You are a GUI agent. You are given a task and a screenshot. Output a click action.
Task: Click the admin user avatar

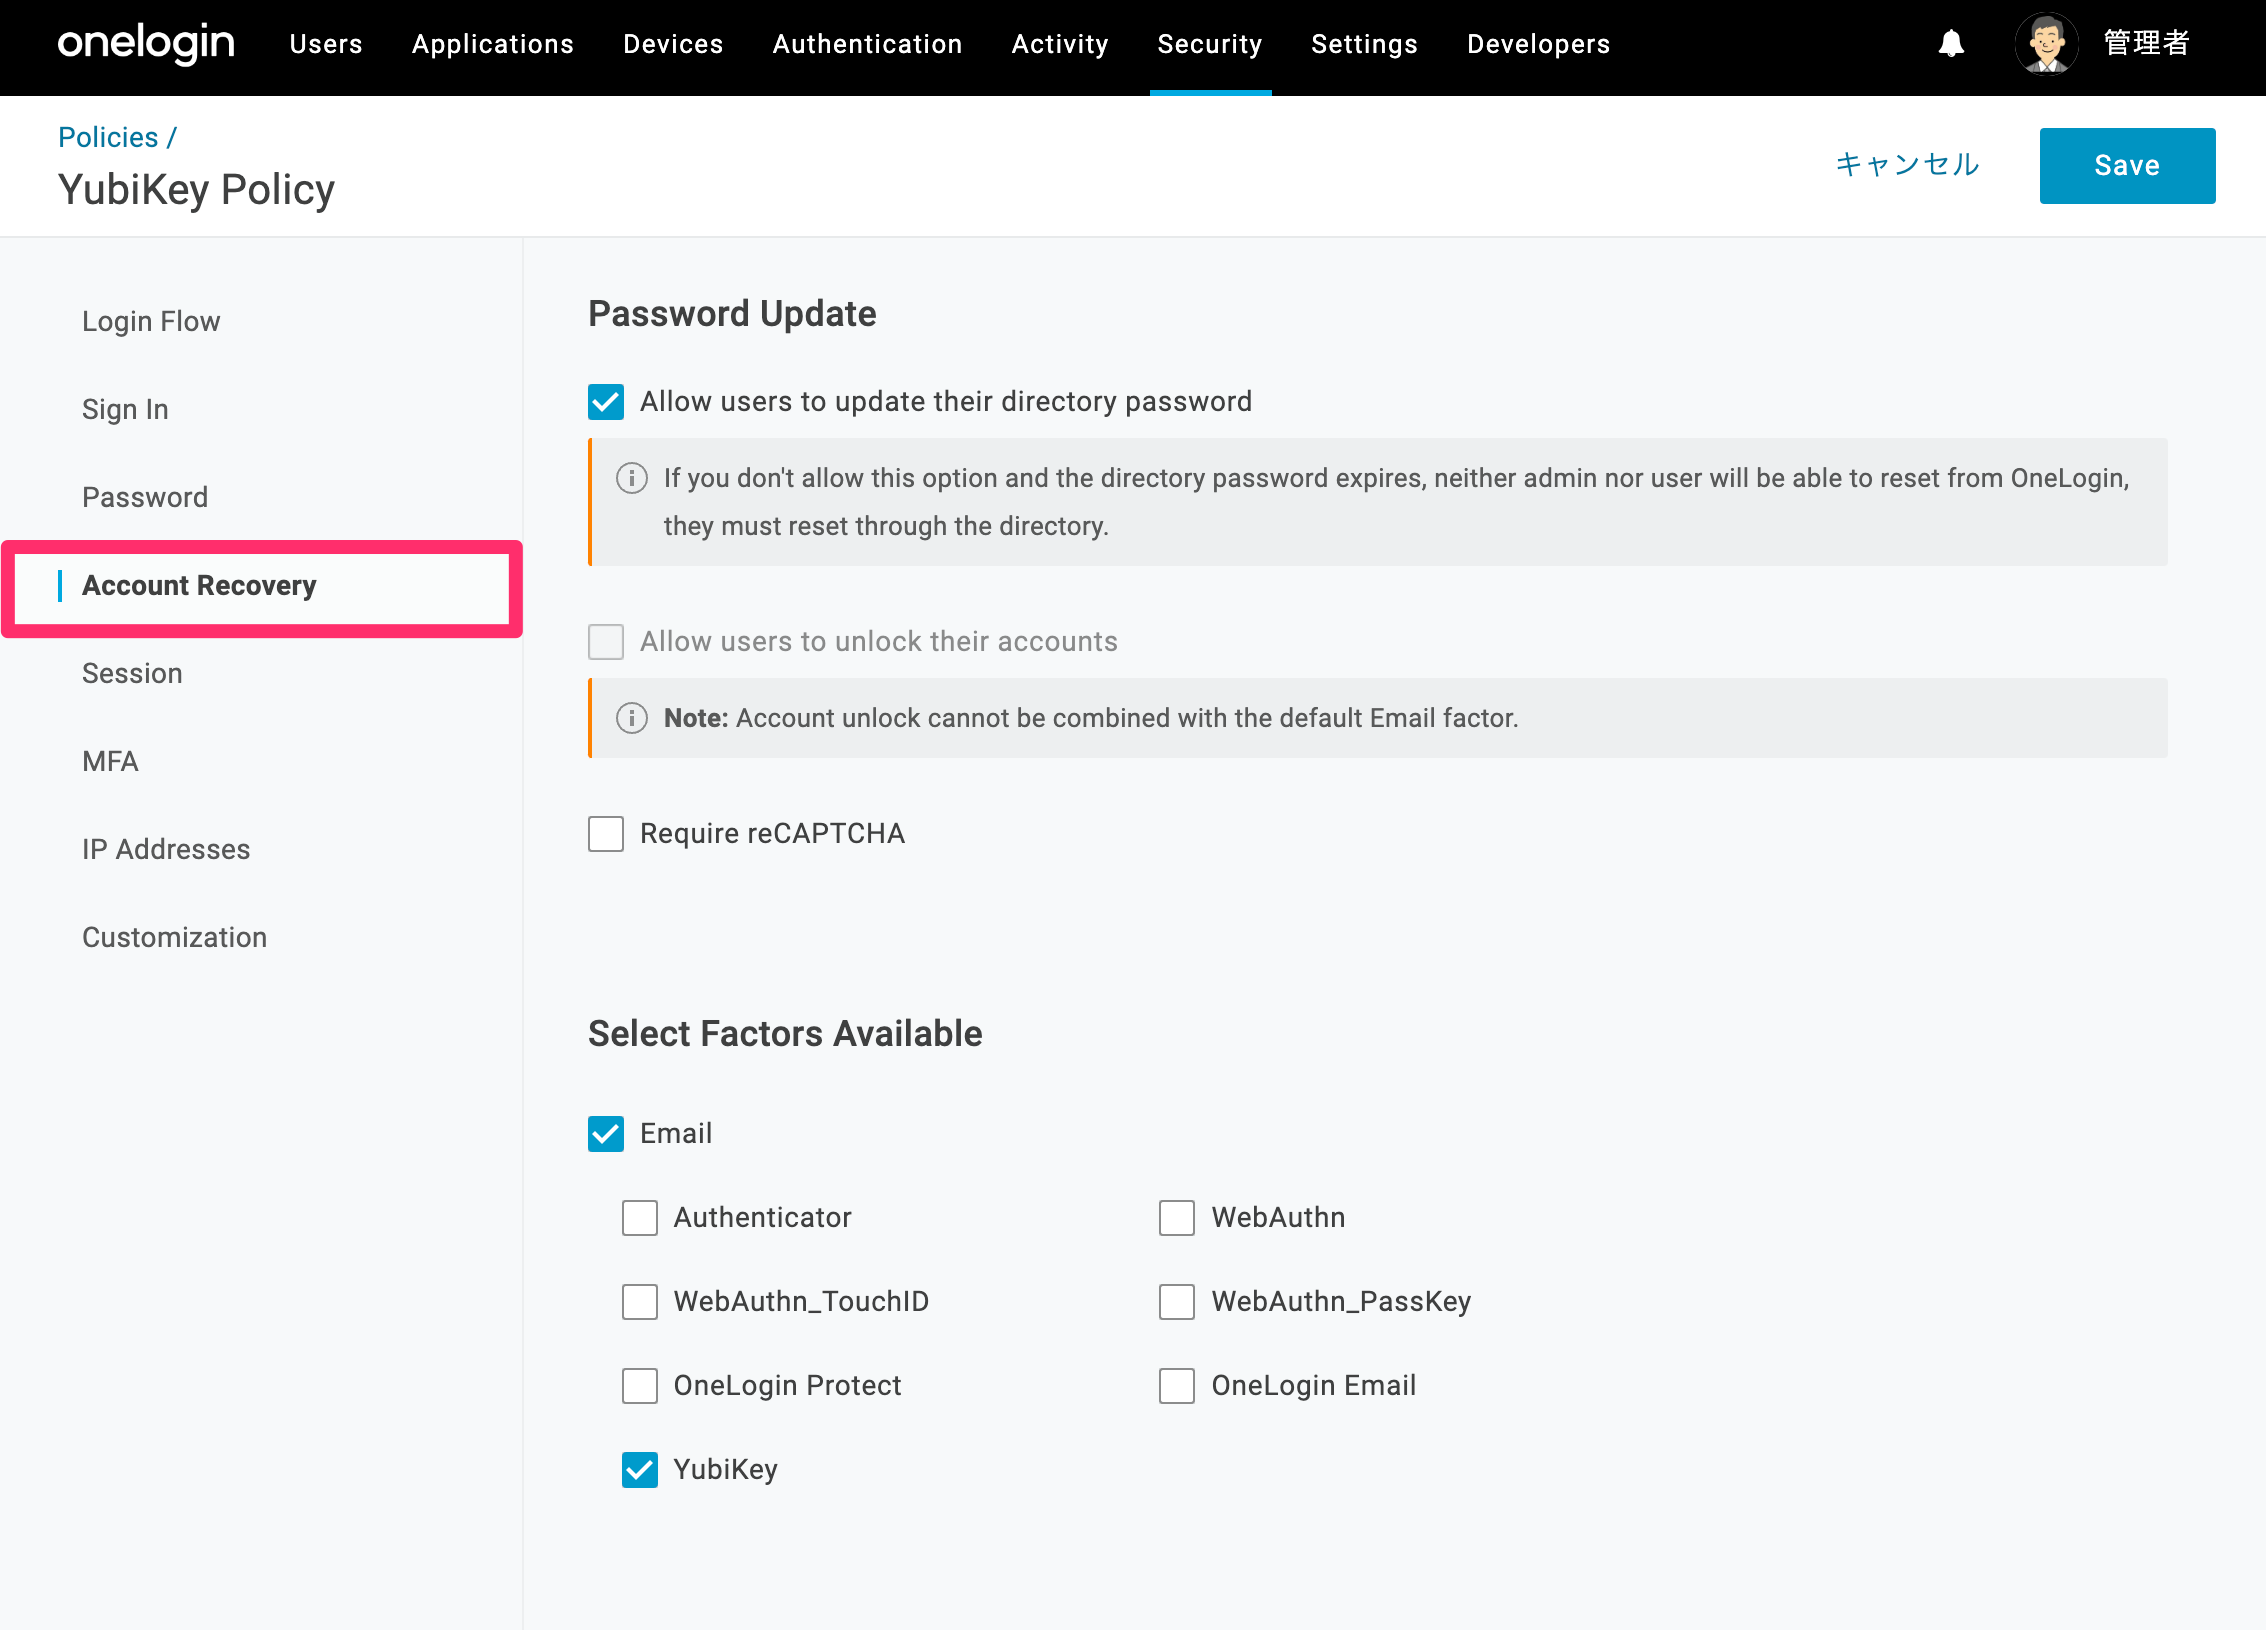[x=2046, y=44]
